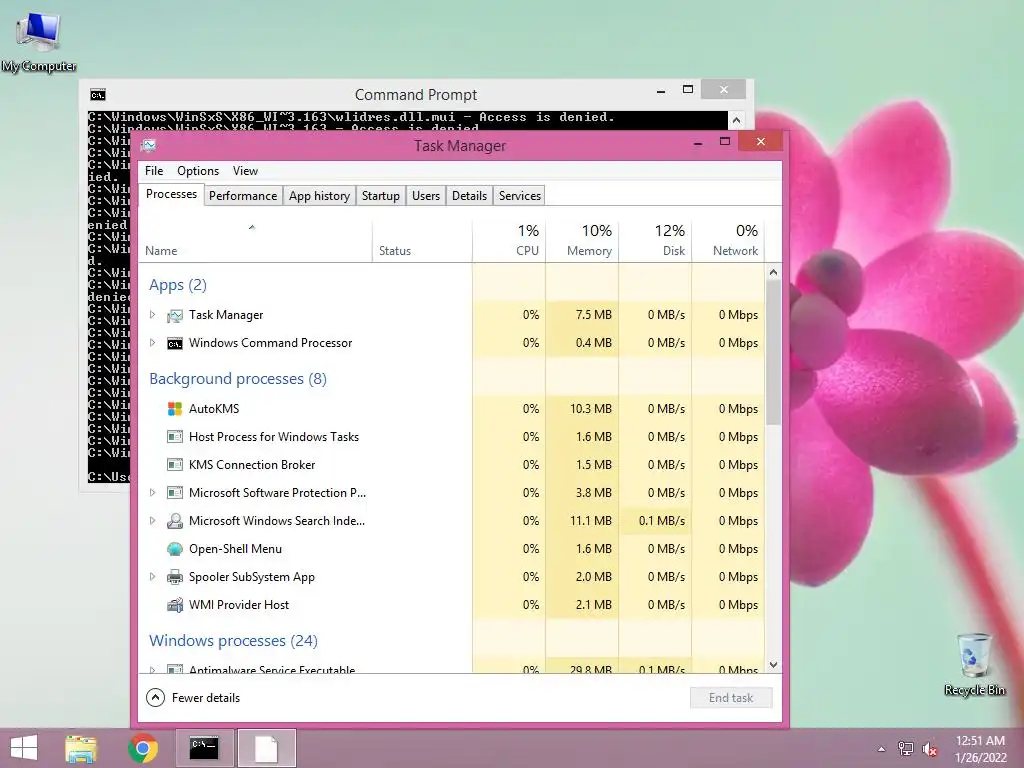Launch Google Chrome from the taskbar
Image resolution: width=1024 pixels, height=768 pixels.
[x=143, y=748]
